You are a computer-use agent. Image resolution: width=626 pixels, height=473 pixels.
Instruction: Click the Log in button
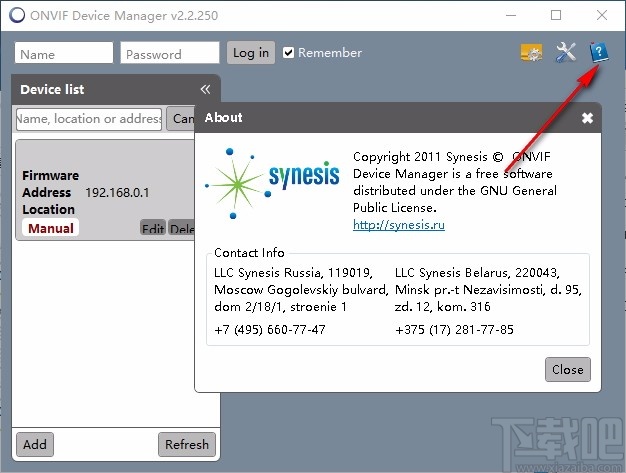(251, 53)
